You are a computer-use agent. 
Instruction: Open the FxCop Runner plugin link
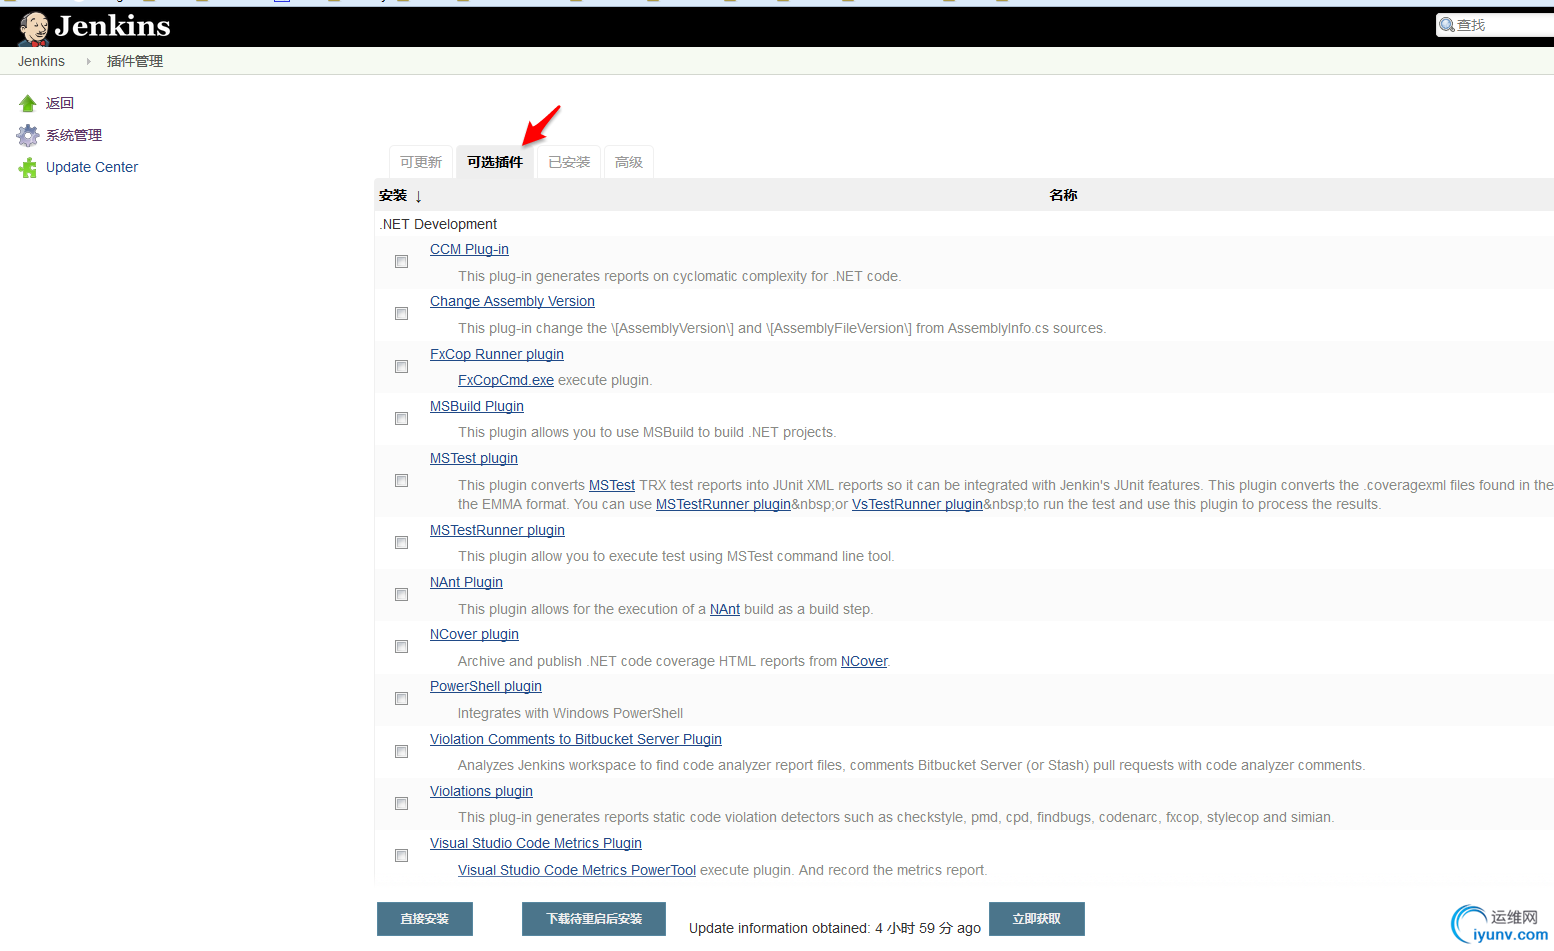coord(497,355)
